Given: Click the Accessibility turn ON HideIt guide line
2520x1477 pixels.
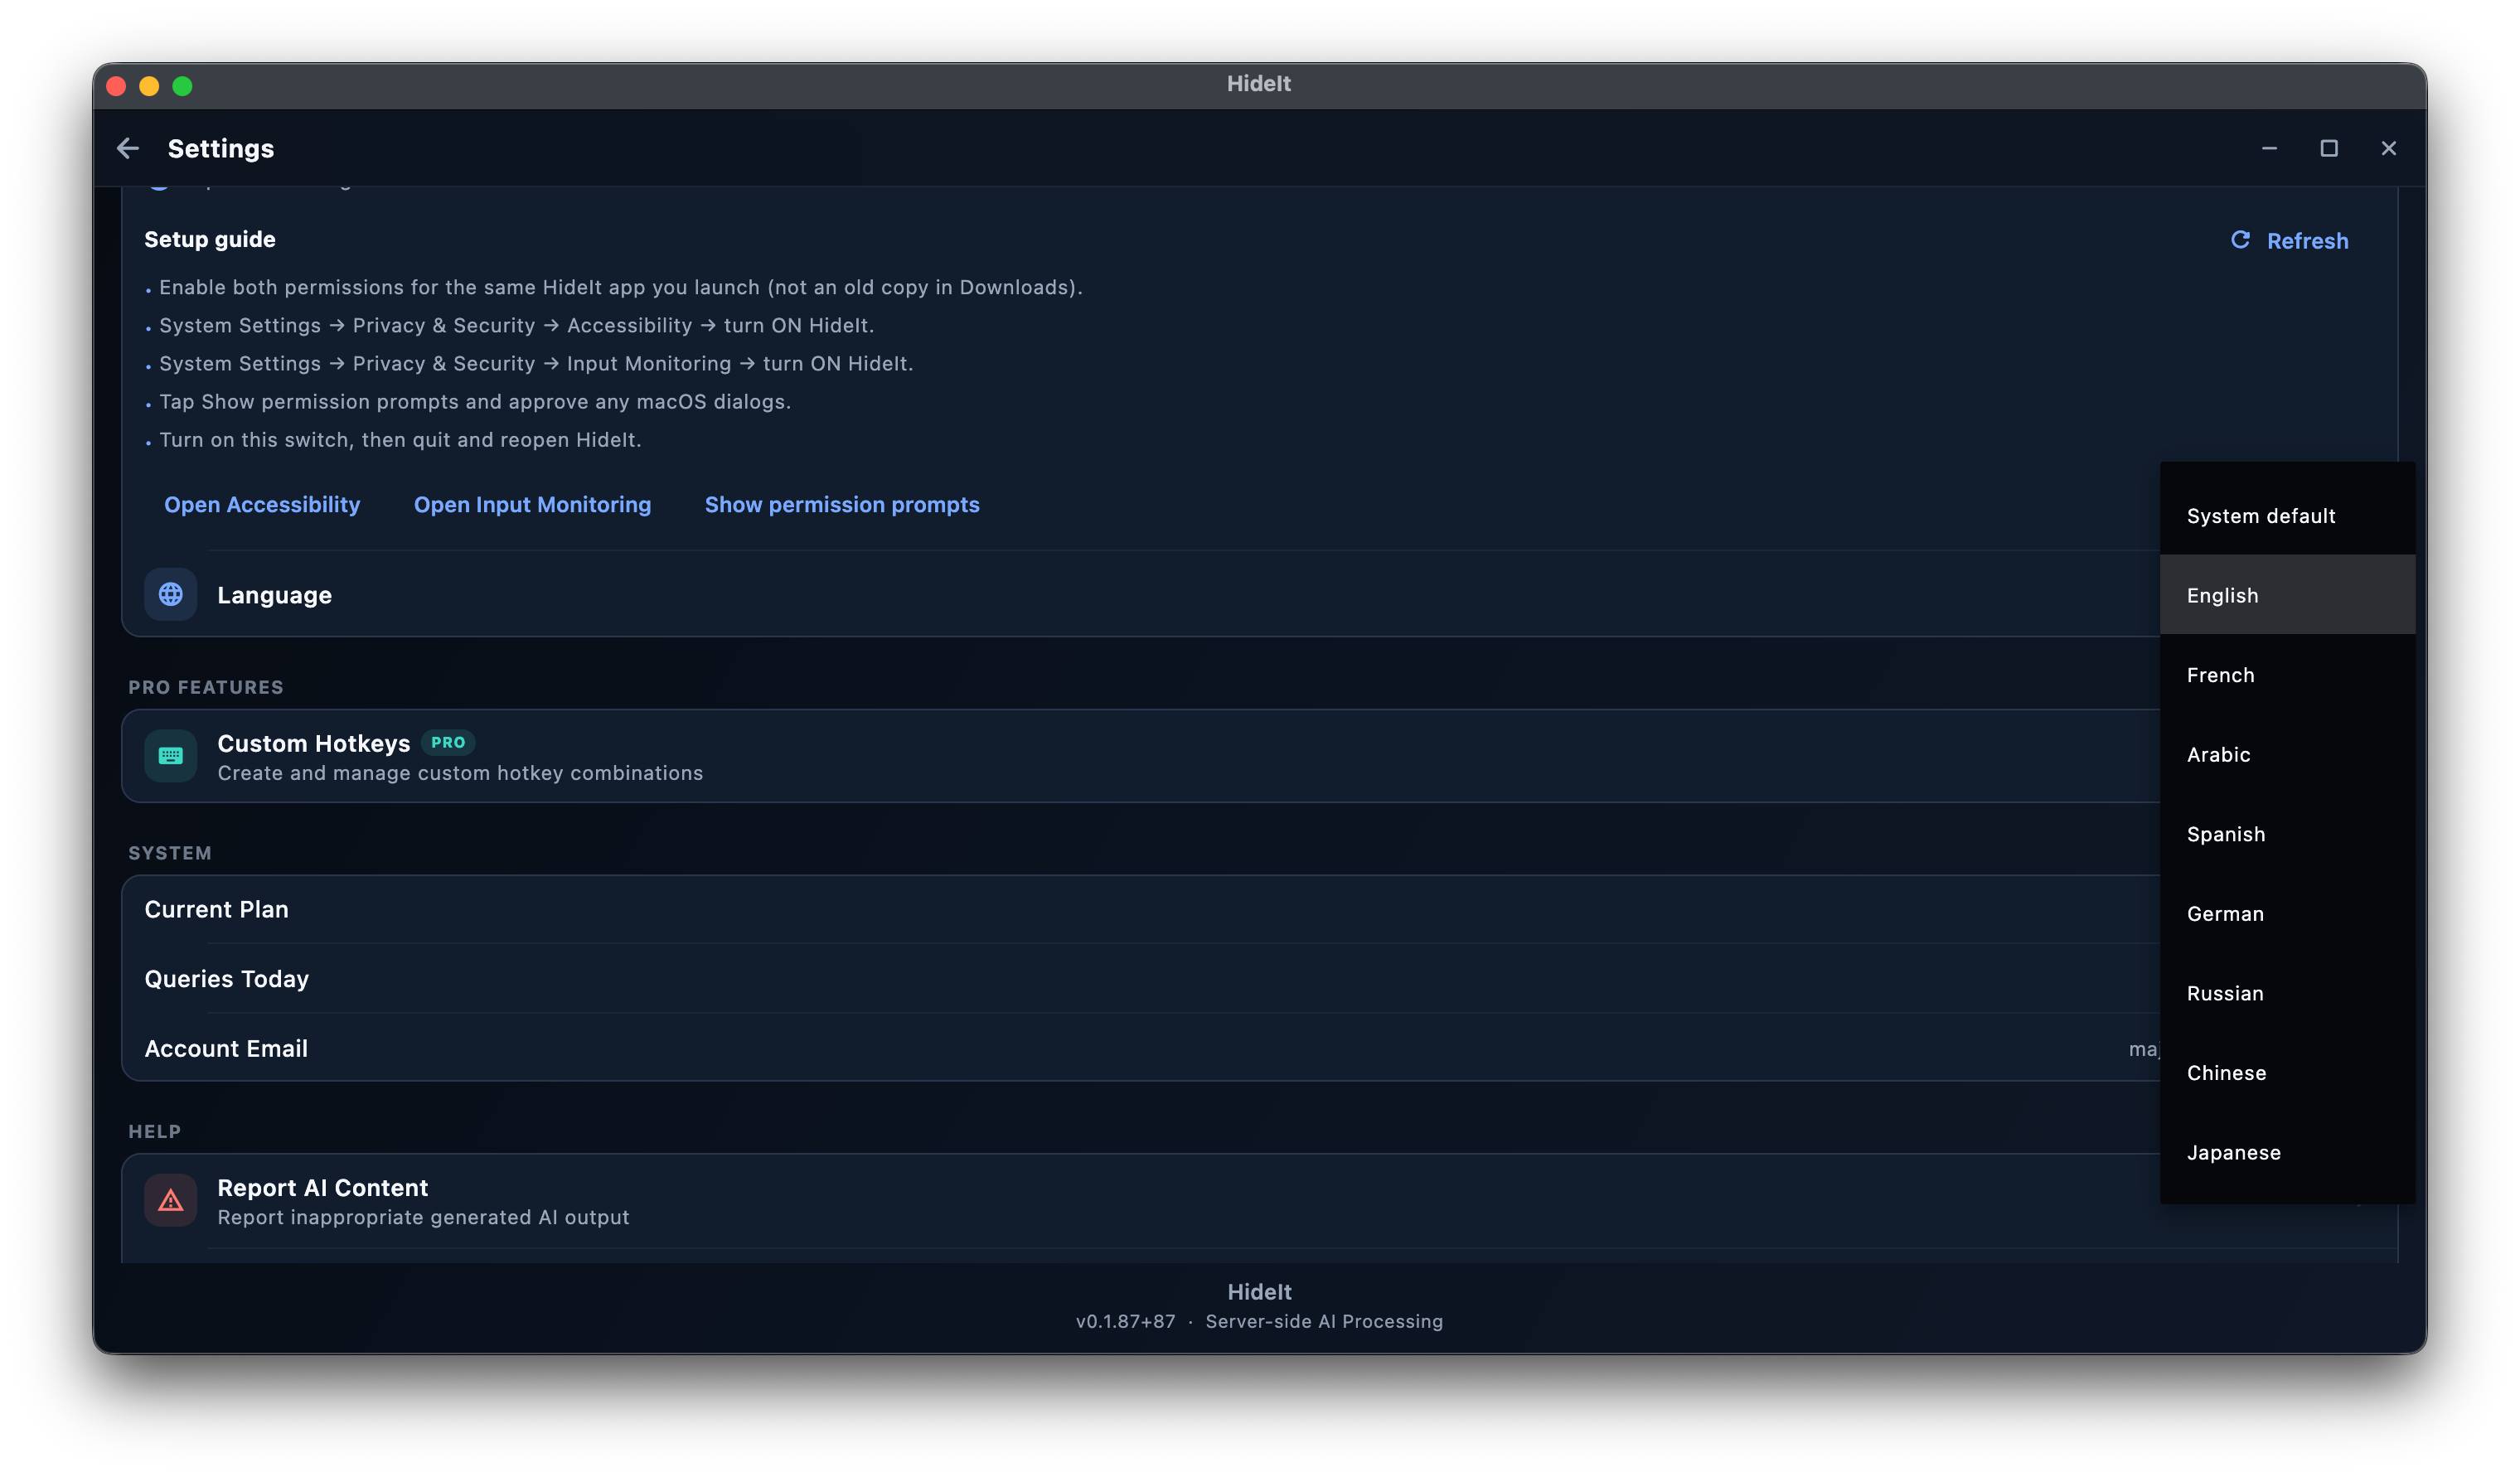Looking at the screenshot, I should point(516,325).
